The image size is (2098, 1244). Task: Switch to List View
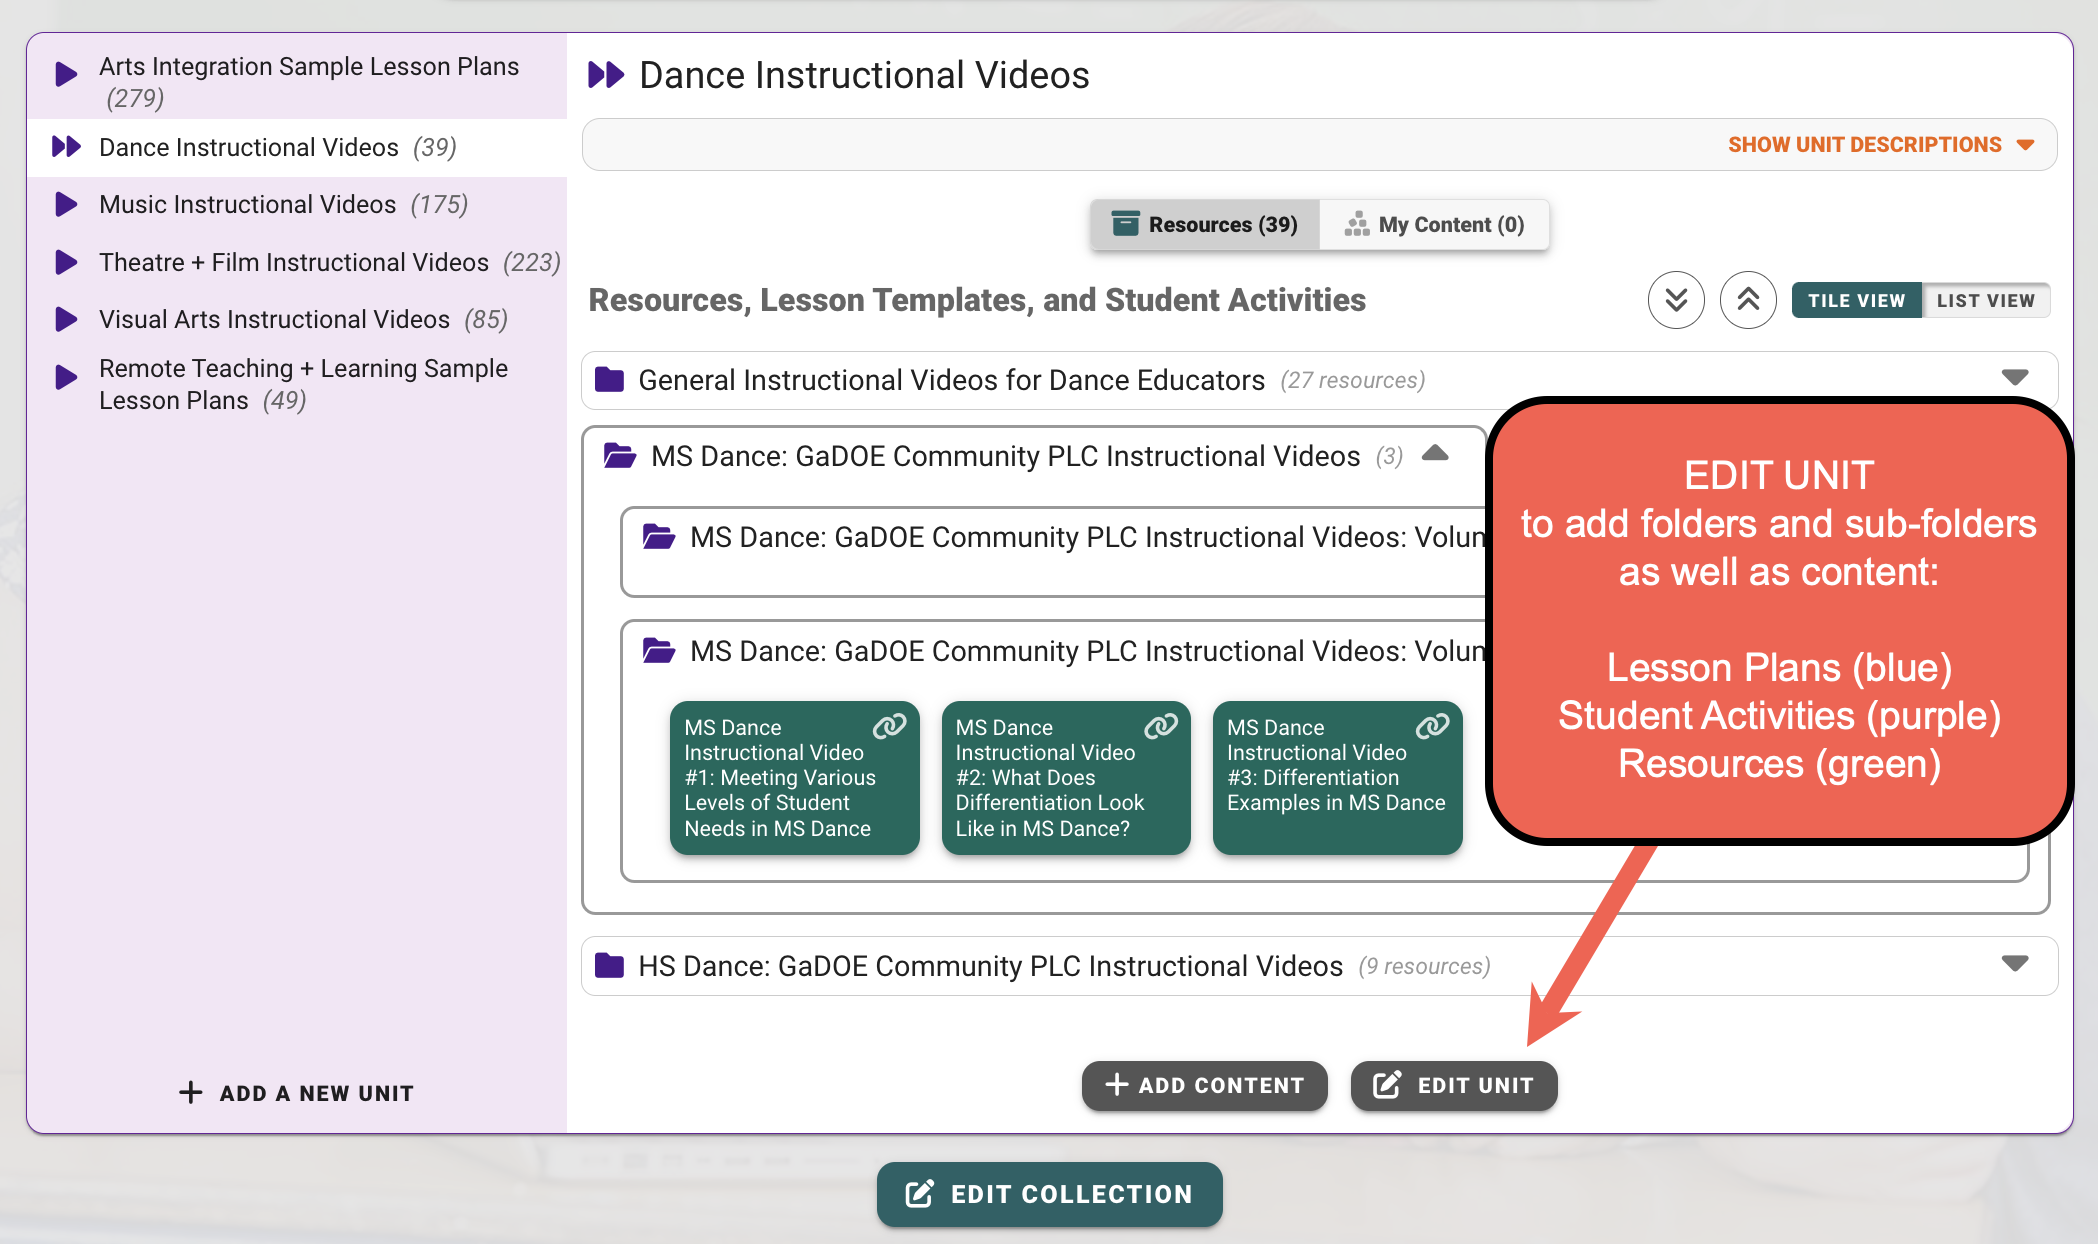coord(1985,300)
